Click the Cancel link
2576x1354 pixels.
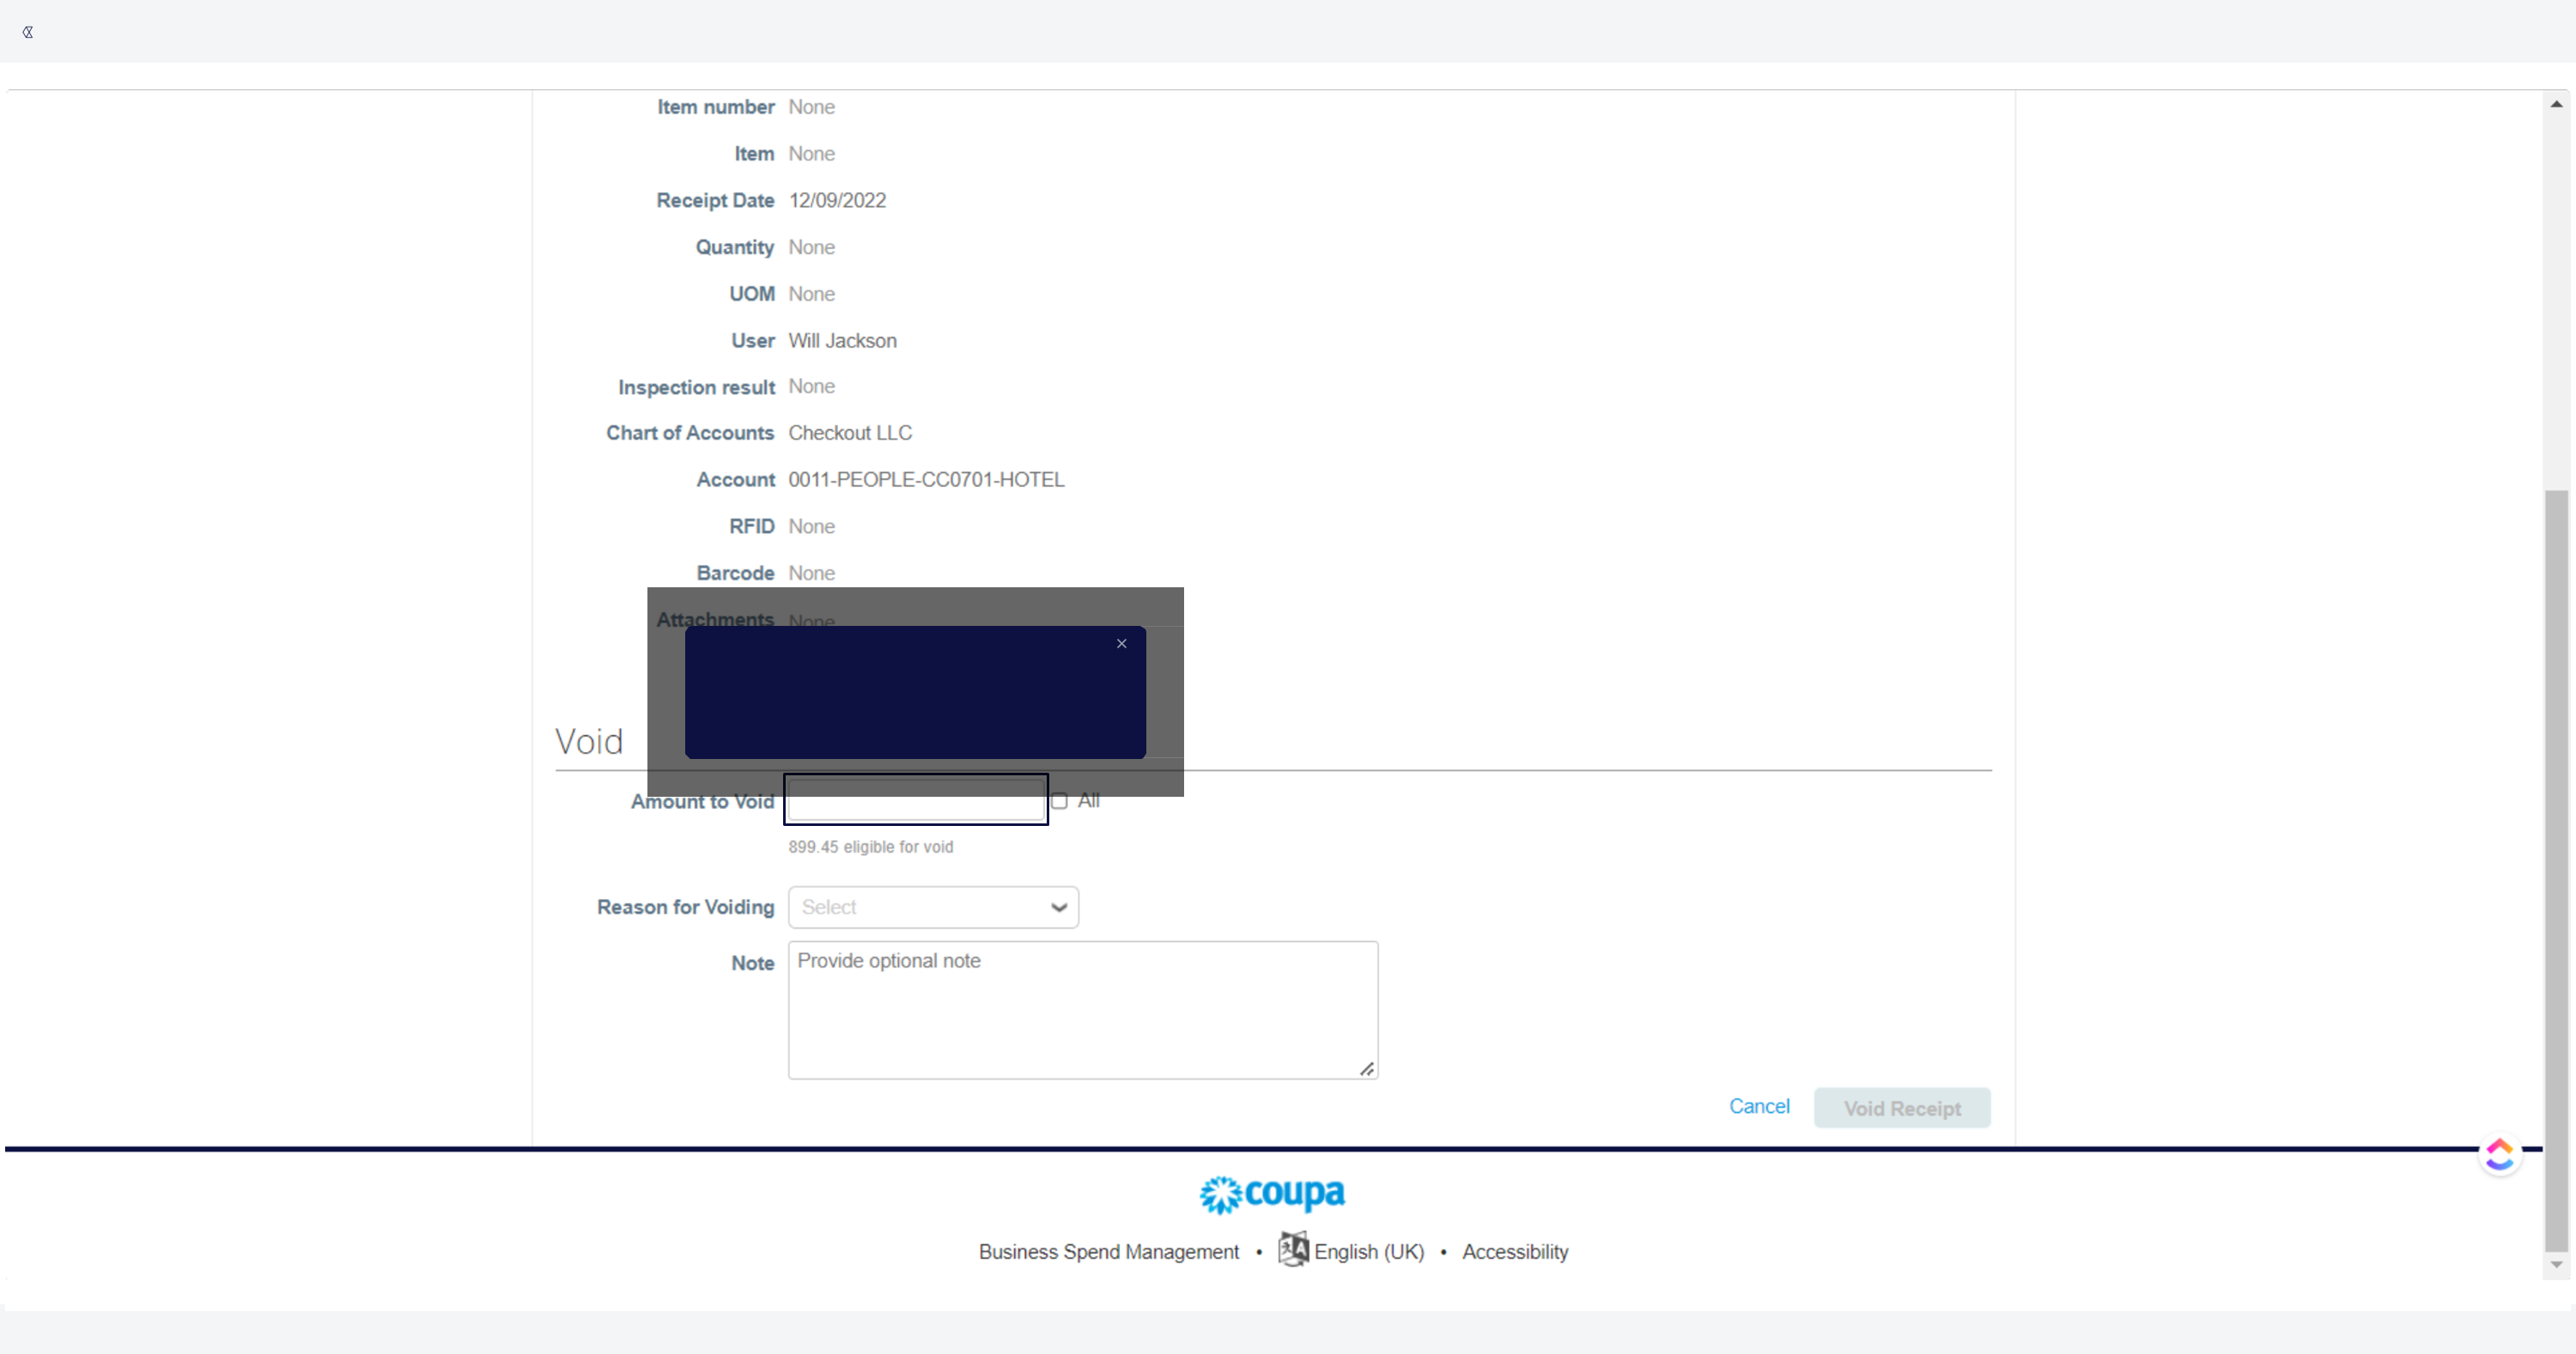click(x=1759, y=1106)
